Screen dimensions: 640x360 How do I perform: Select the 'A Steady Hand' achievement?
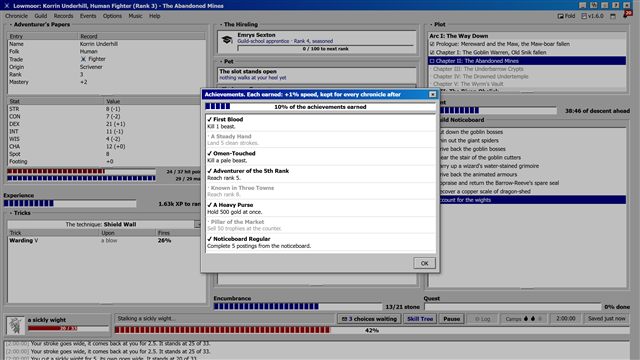(x=320, y=140)
